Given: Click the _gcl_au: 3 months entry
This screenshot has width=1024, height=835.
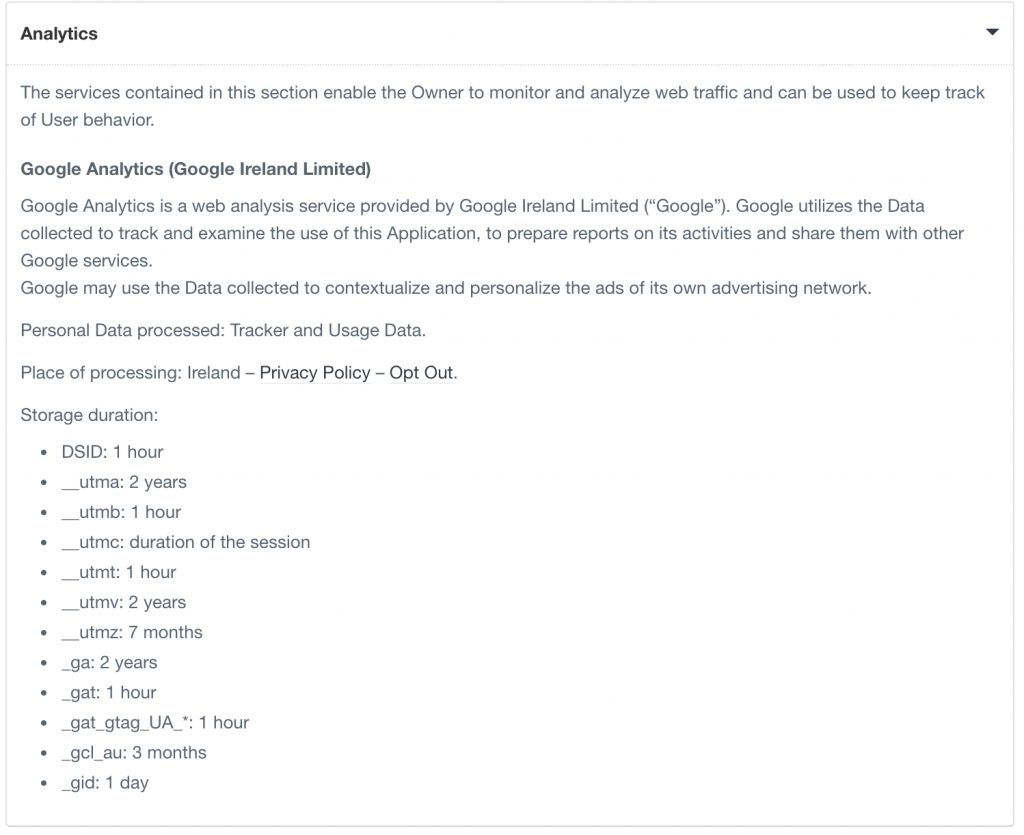Looking at the screenshot, I should tap(134, 752).
